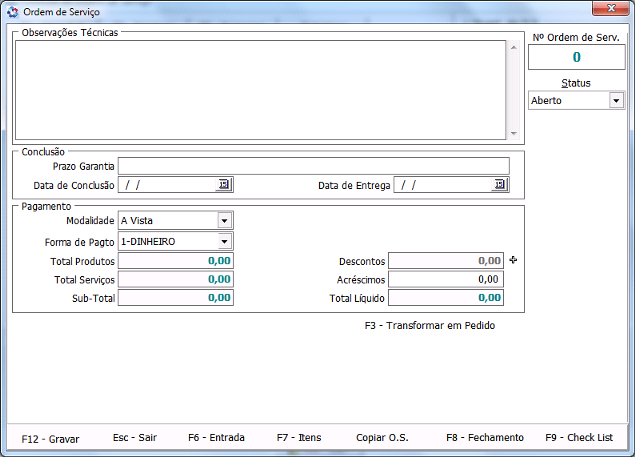Image resolution: width=635 pixels, height=457 pixels.
Task: Focus the Observações Técnicas text area
Action: [x=260, y=90]
